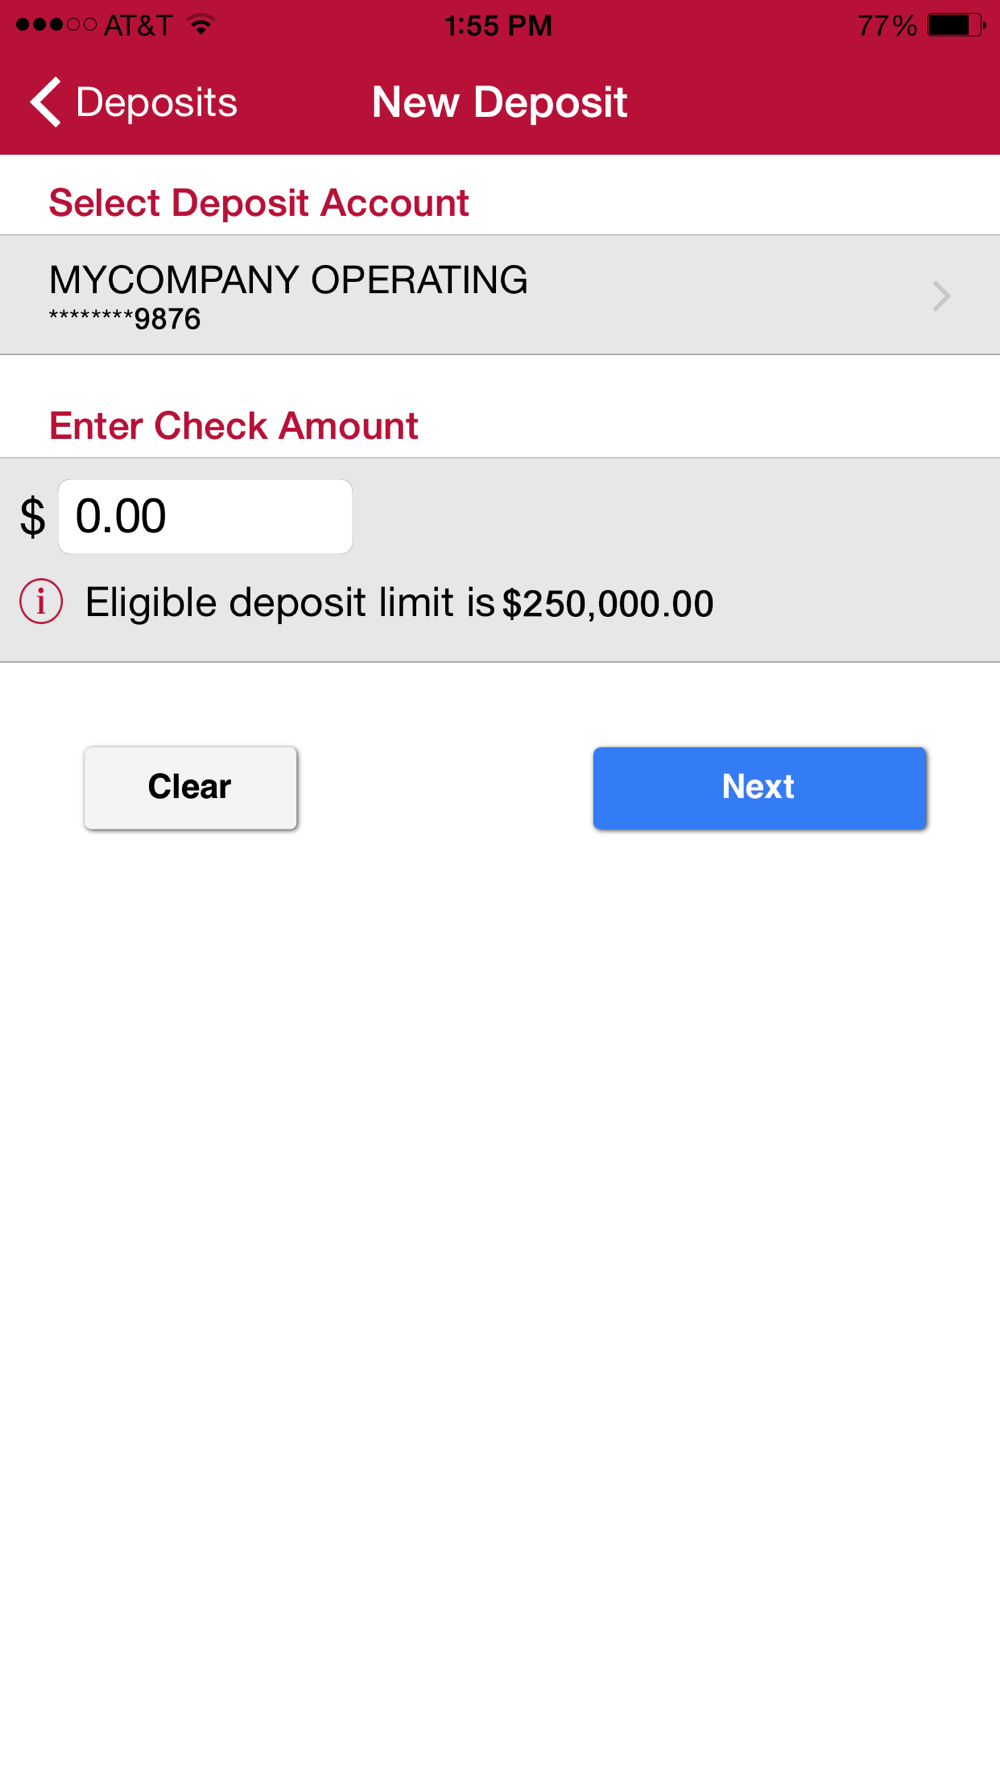Screen dimensions: 1000x1778
Task: Click the $250,000.00 limit amount
Action: [608, 604]
